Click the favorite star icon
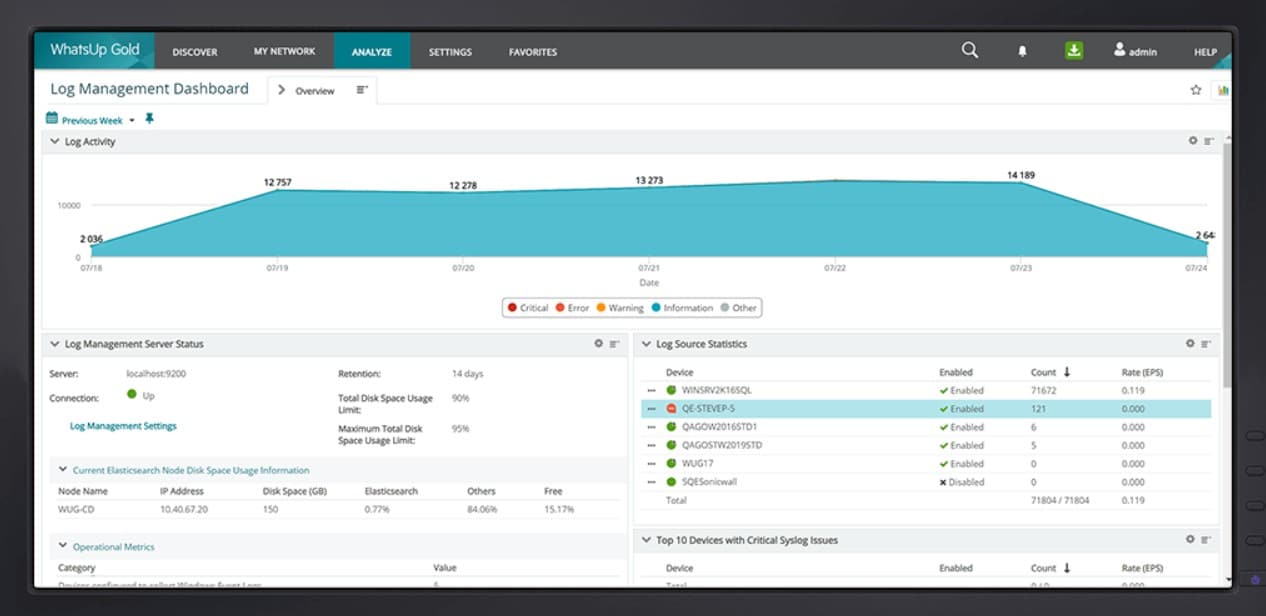 click(1195, 90)
